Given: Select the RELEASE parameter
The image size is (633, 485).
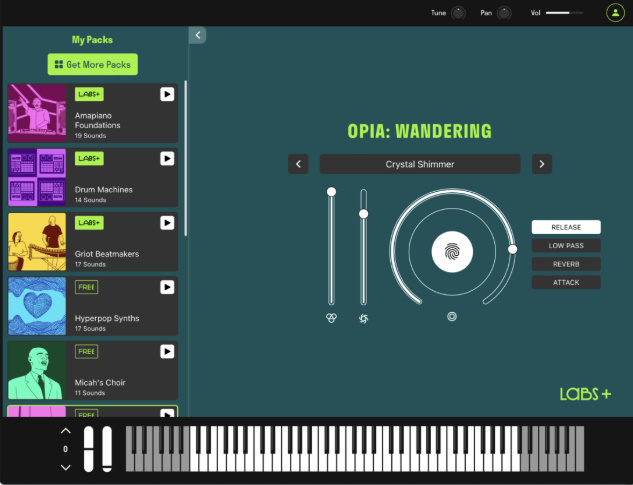Looking at the screenshot, I should point(566,227).
